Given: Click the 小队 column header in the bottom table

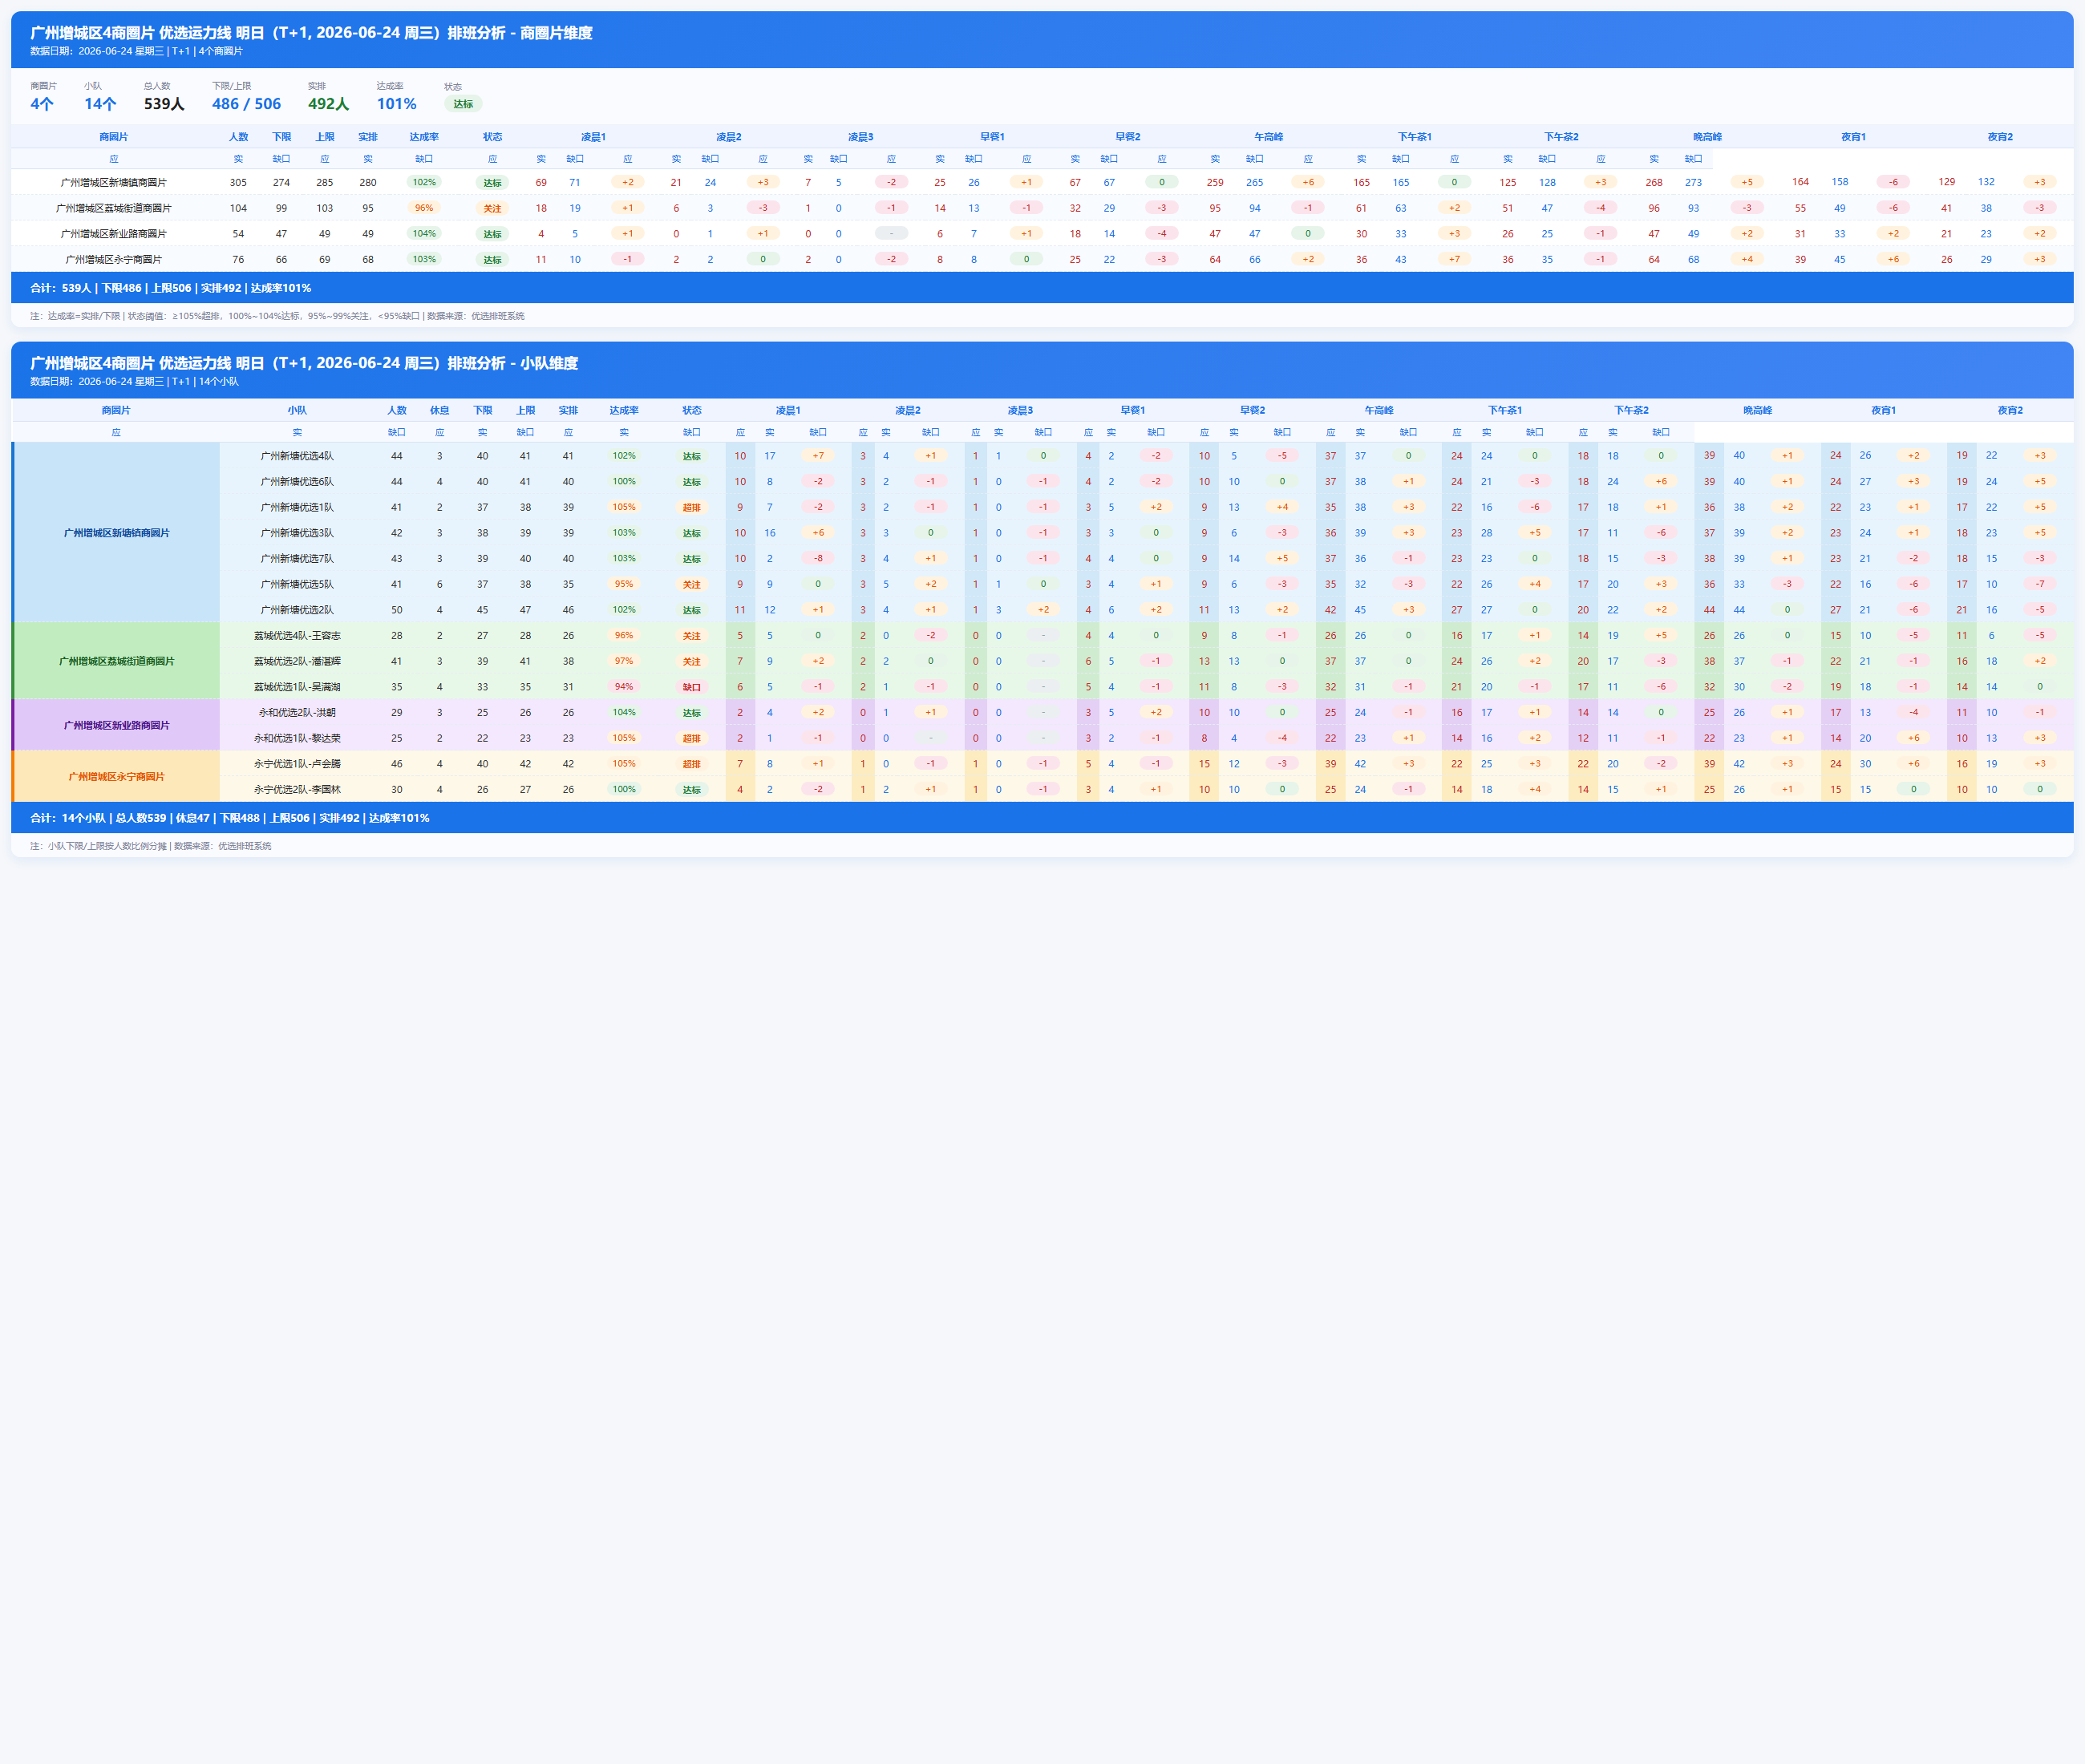Looking at the screenshot, I should click(297, 410).
